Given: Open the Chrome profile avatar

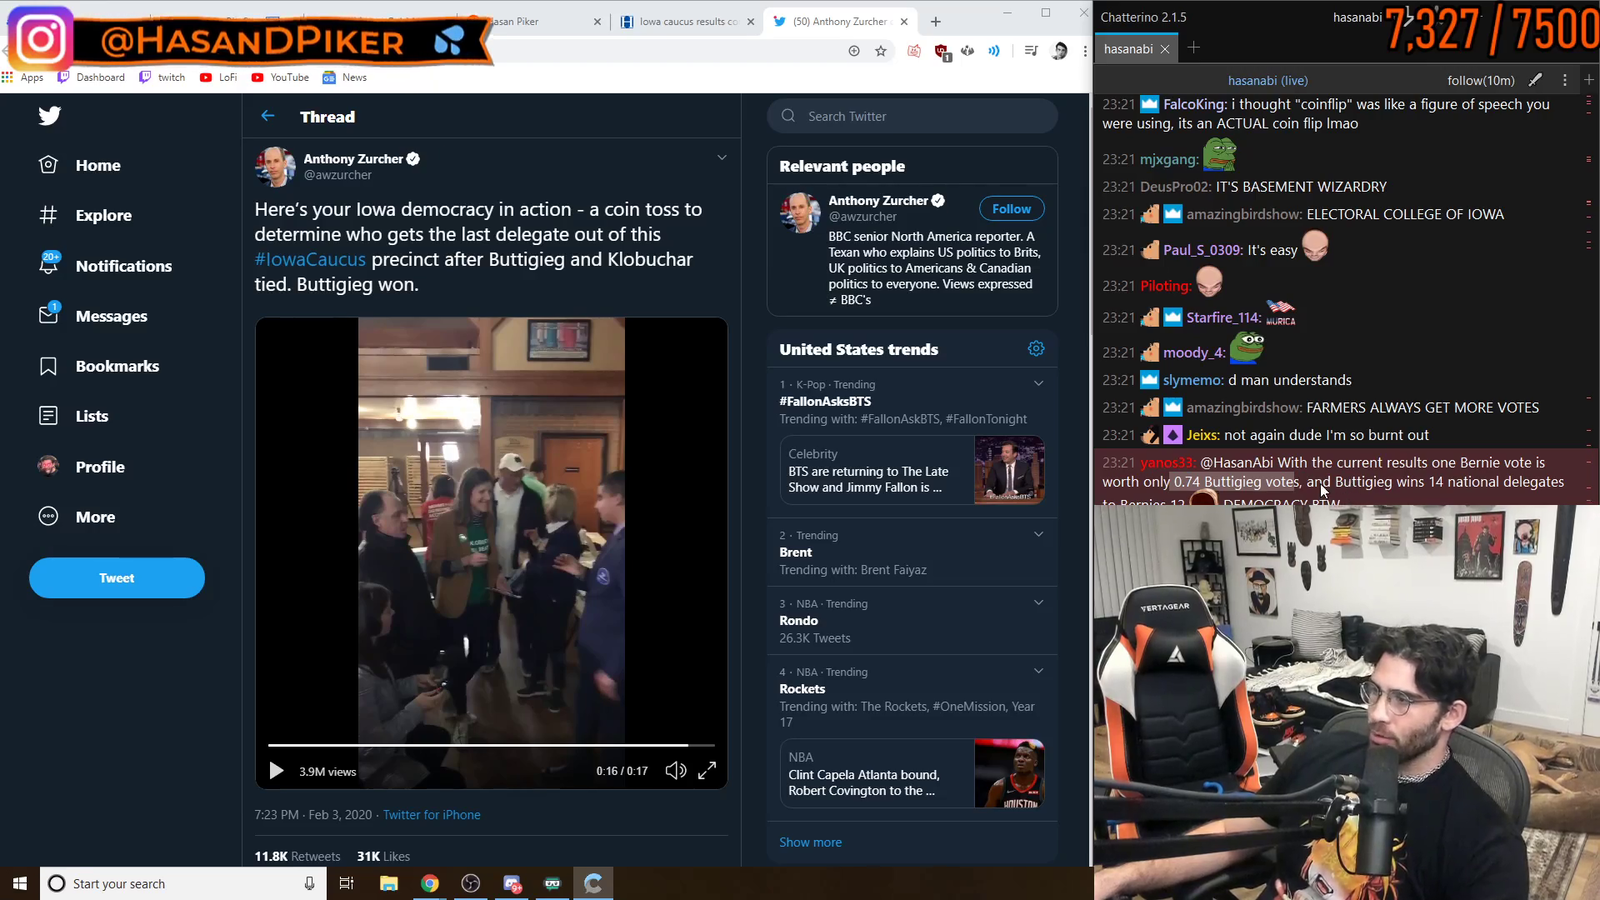Looking at the screenshot, I should pos(1060,51).
